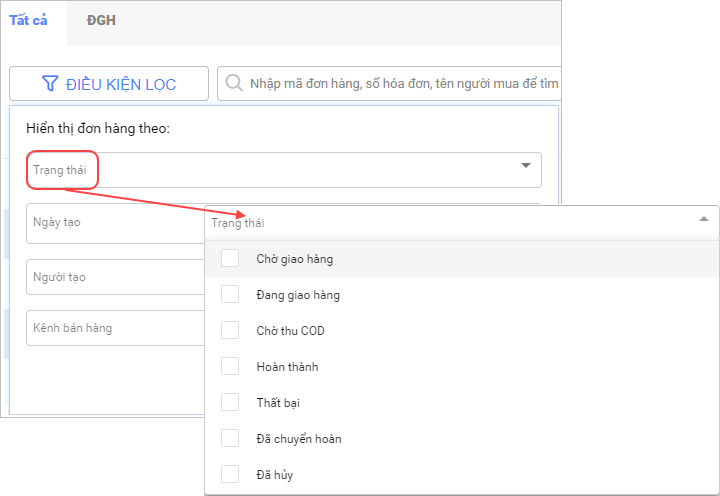Check the Đã hủy checkbox
The height and width of the screenshot is (496, 720).
coord(230,474)
